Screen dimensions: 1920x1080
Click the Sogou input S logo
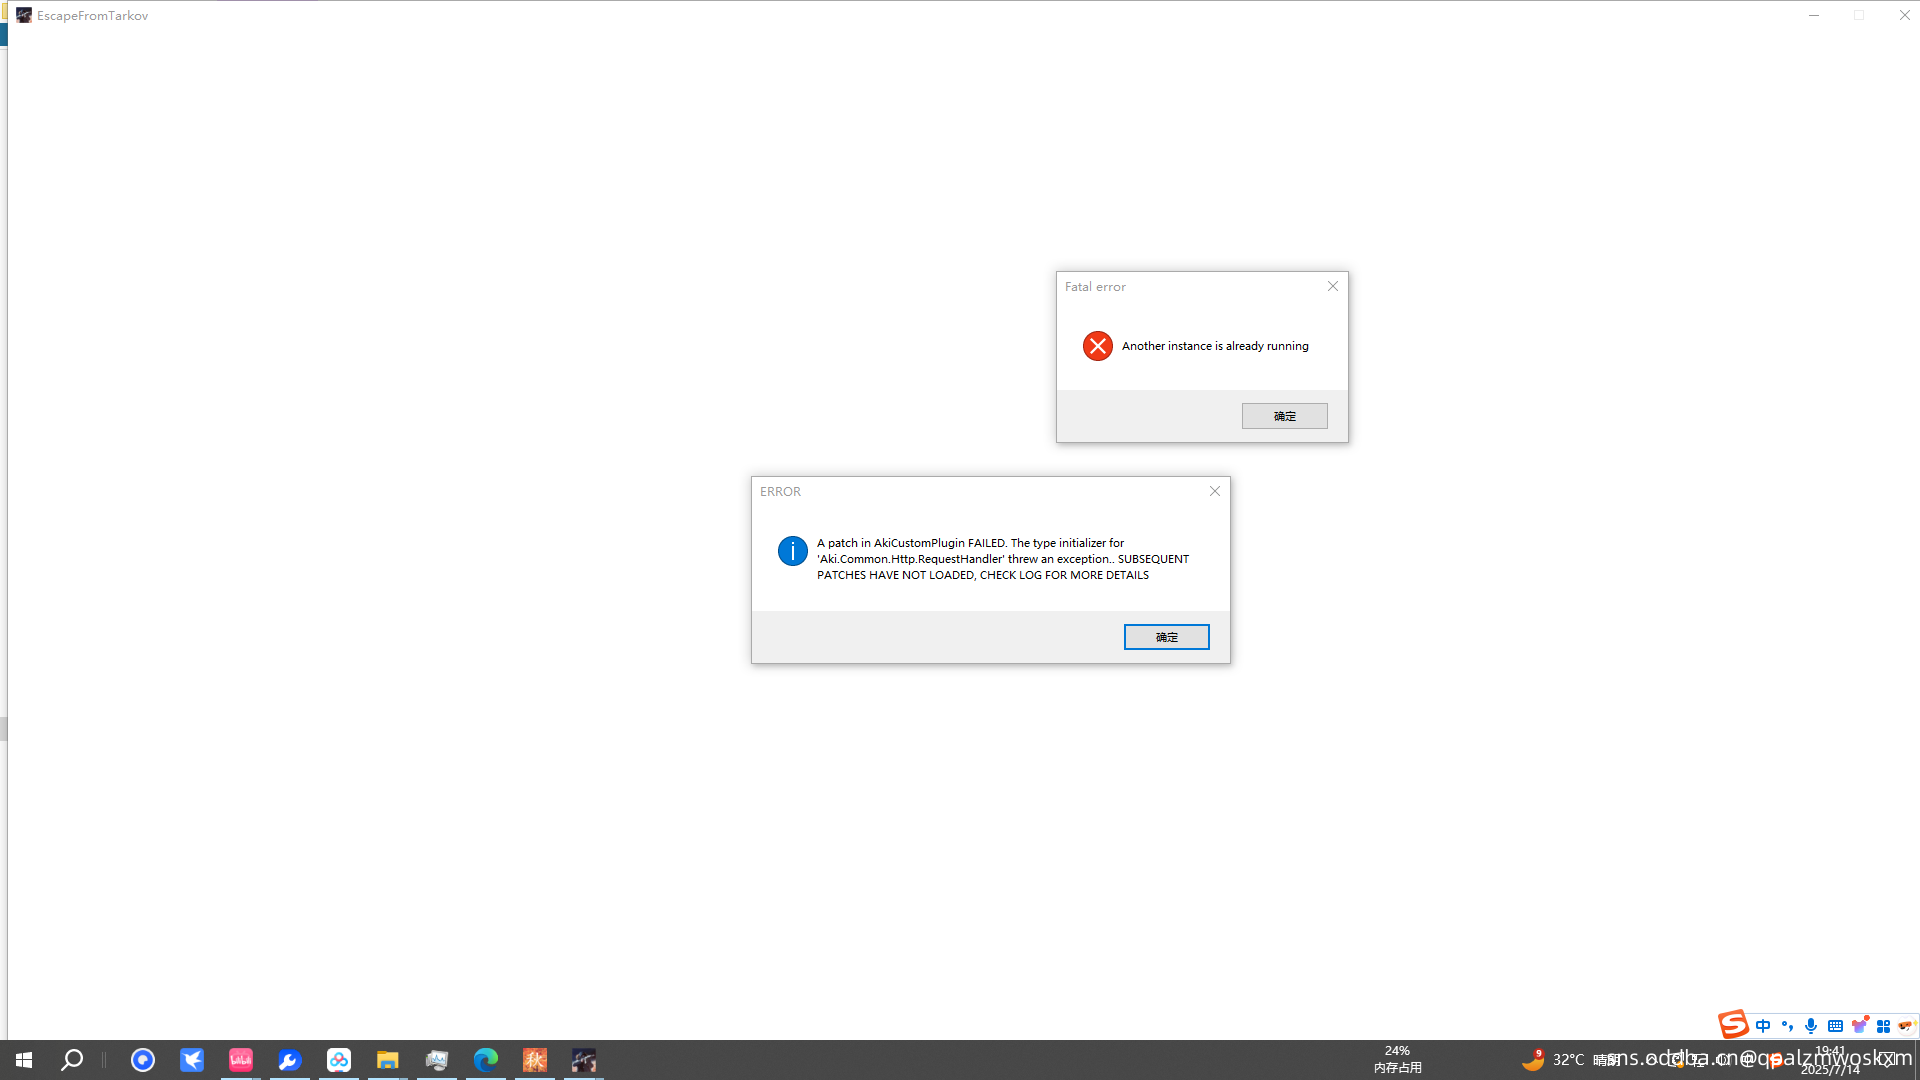(1733, 1025)
